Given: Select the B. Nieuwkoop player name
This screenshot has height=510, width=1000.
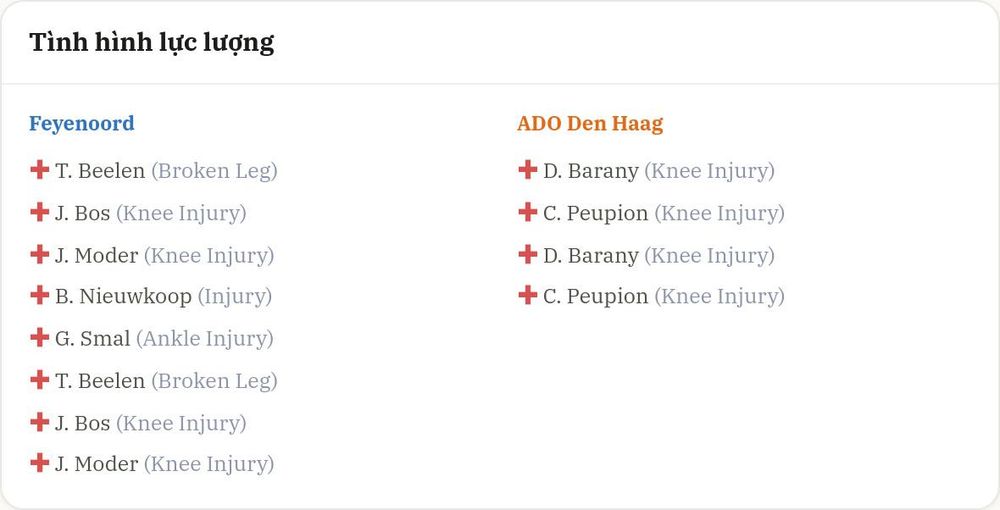Looking at the screenshot, I should click(x=123, y=296).
